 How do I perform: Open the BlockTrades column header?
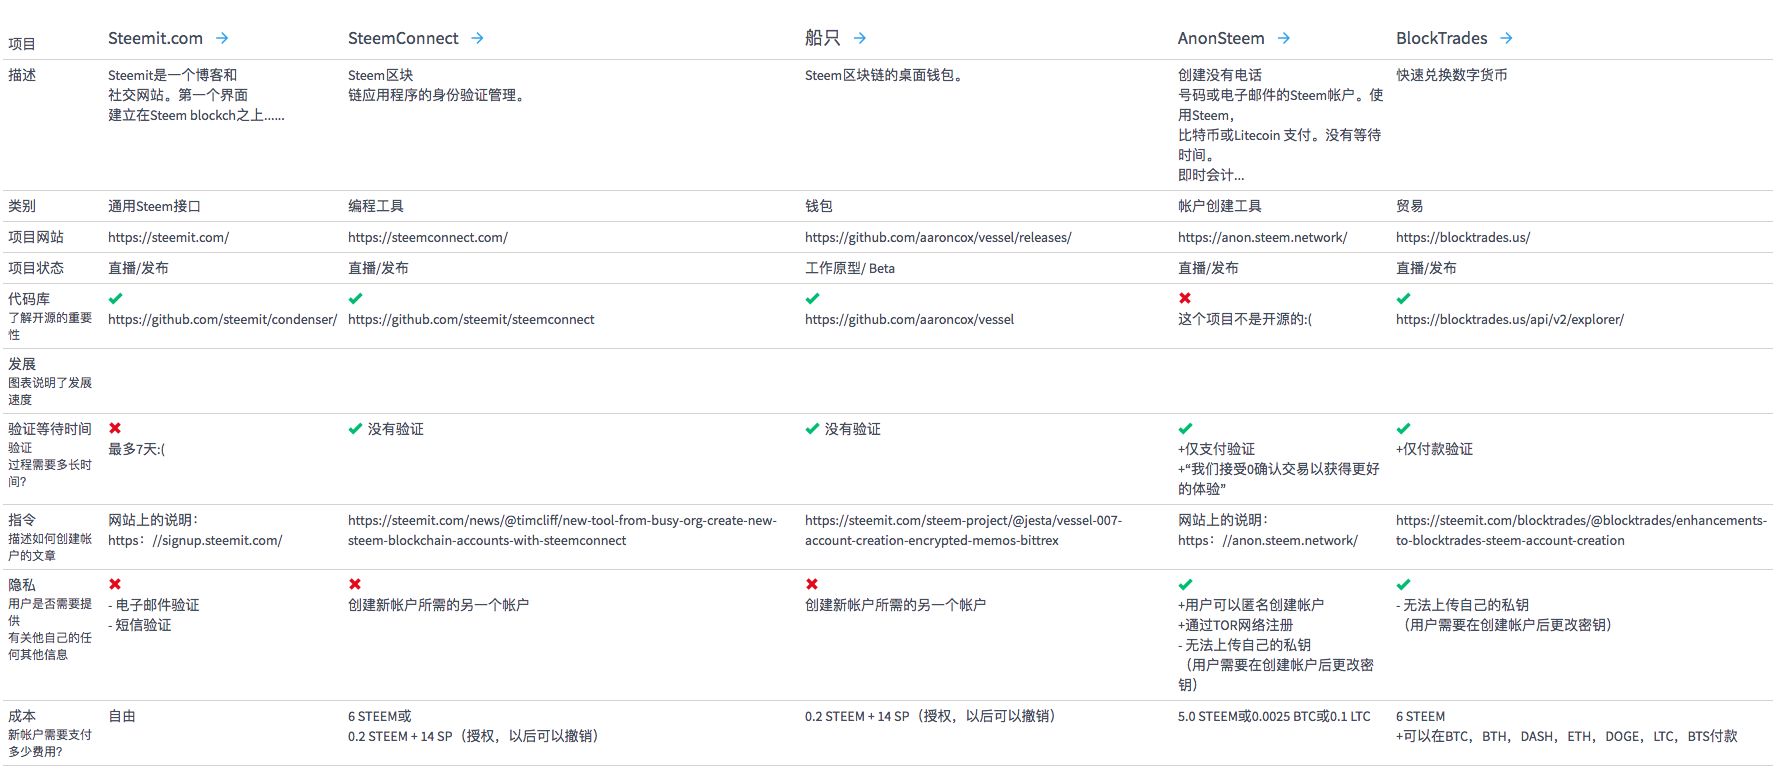1442,38
